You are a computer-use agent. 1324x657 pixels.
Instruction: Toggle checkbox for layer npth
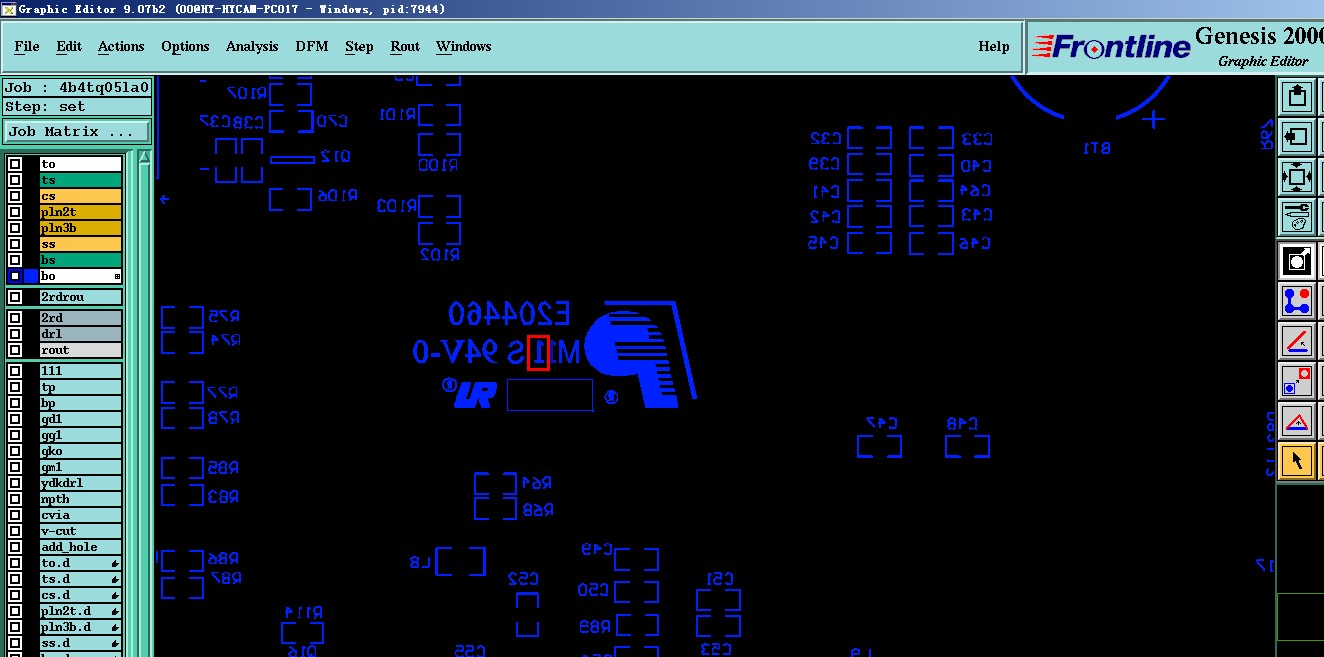tap(15, 499)
